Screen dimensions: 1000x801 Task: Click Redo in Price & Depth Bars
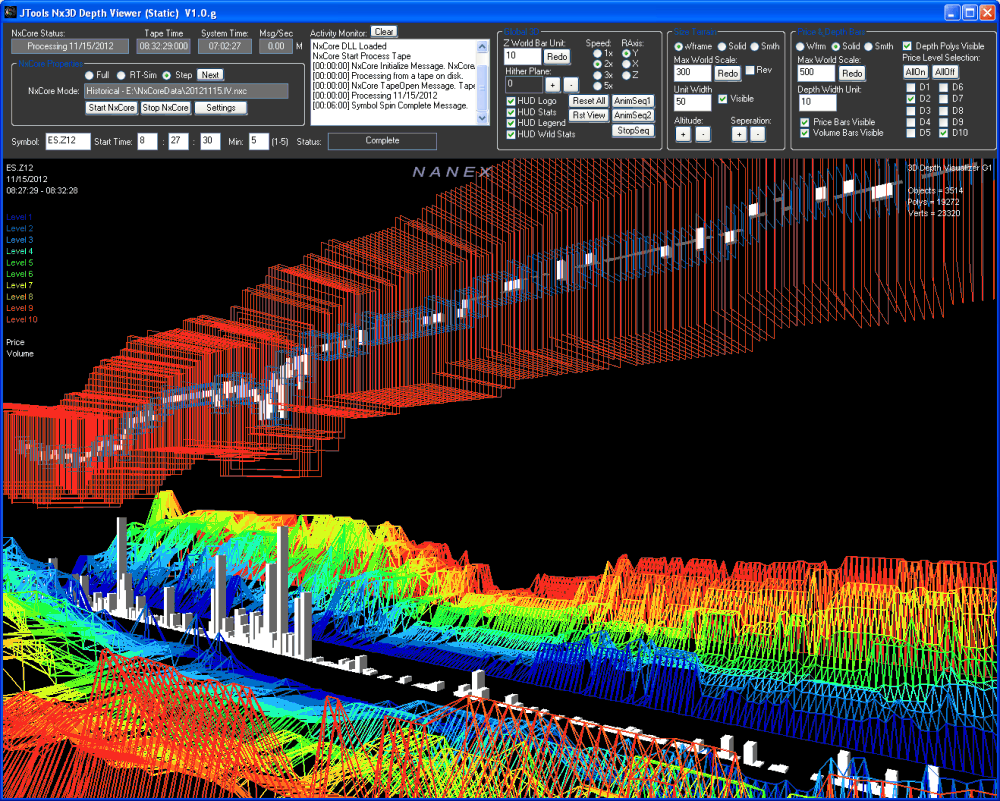852,73
